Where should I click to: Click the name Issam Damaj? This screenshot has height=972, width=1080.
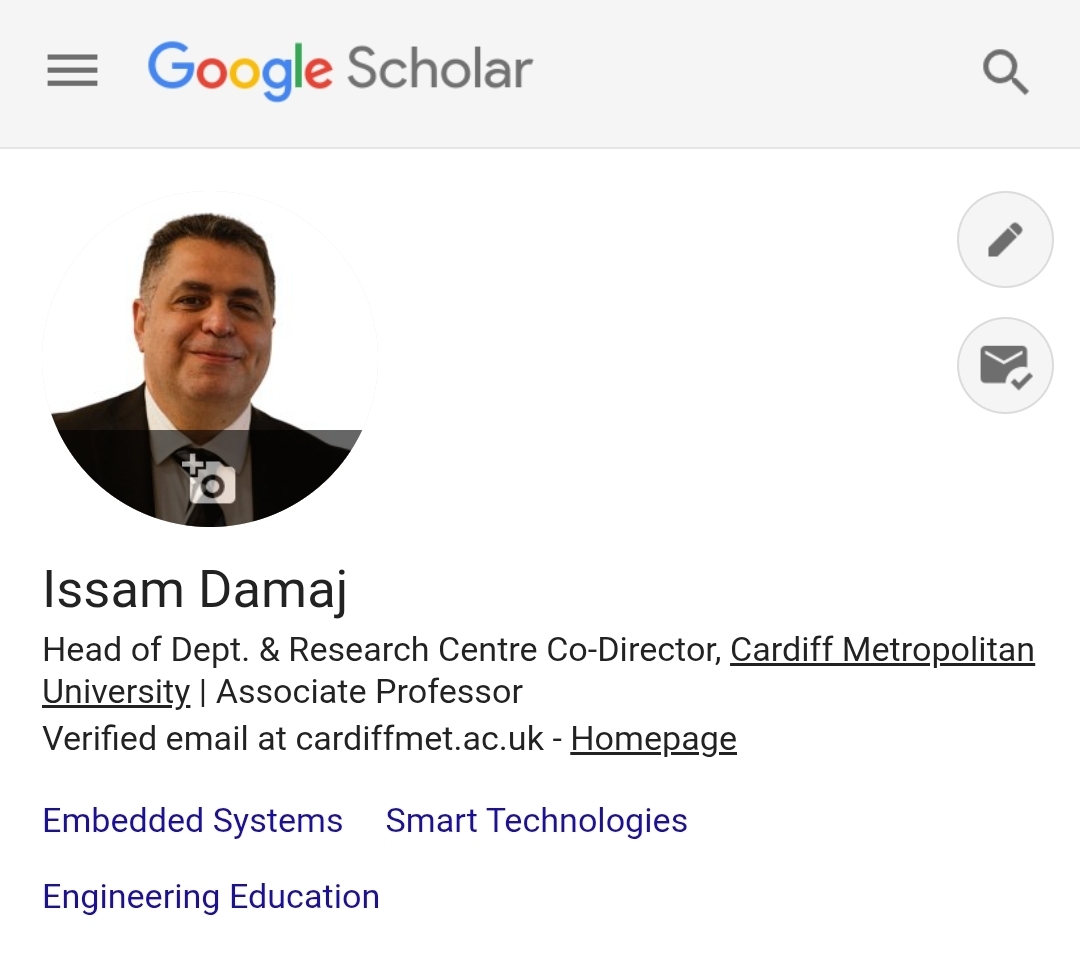click(193, 589)
